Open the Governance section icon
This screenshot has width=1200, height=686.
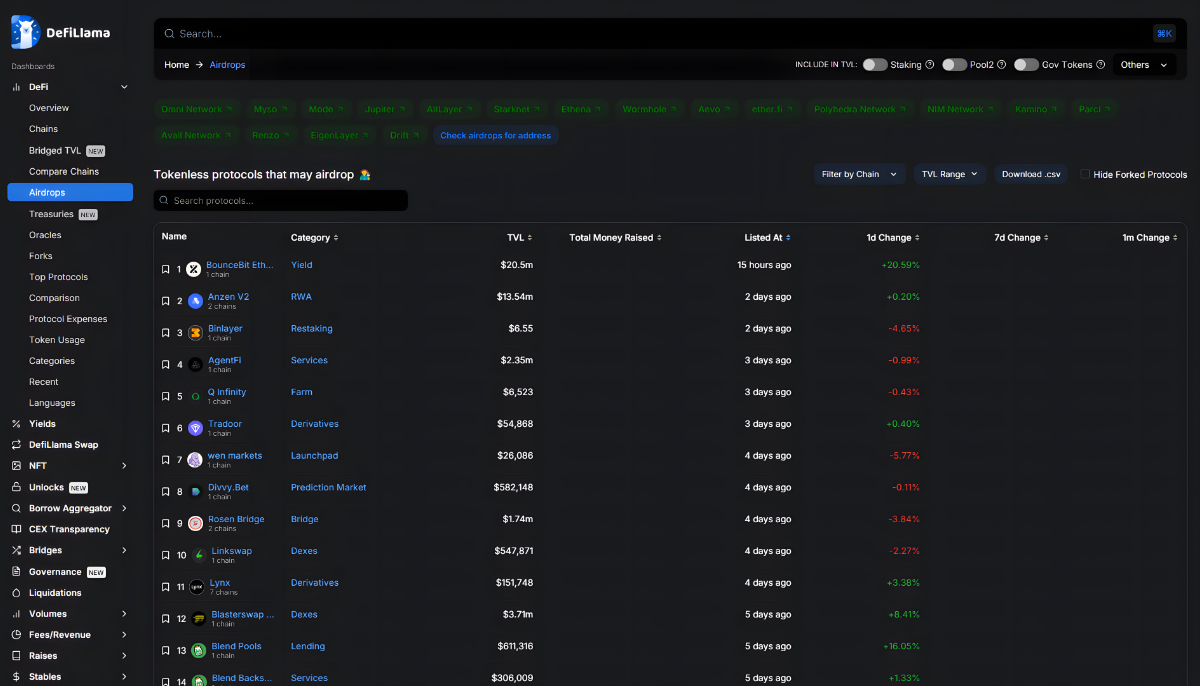tap(14, 571)
